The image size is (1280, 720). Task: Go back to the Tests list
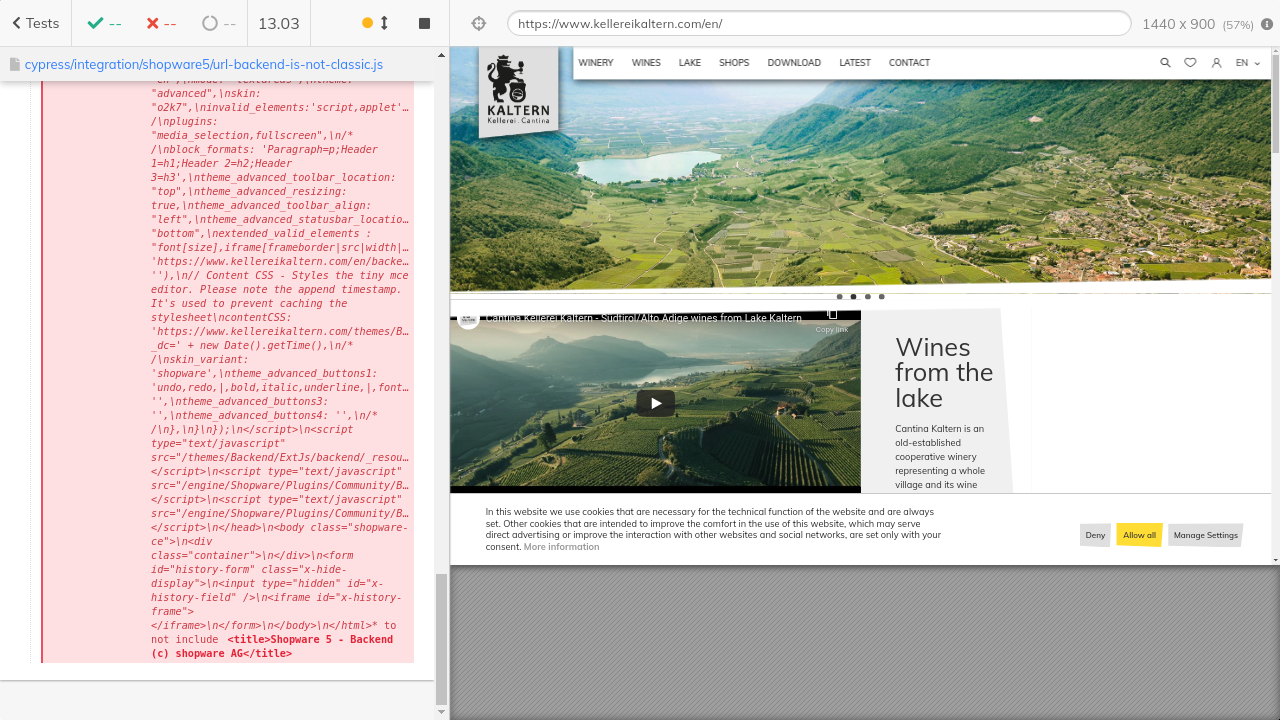[x=35, y=23]
